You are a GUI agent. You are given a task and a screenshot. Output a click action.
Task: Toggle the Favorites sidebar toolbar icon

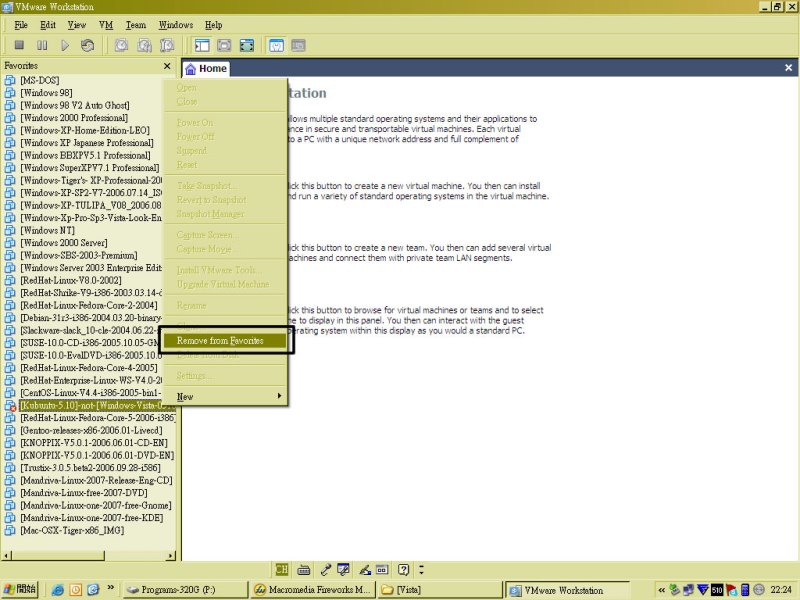click(x=202, y=45)
